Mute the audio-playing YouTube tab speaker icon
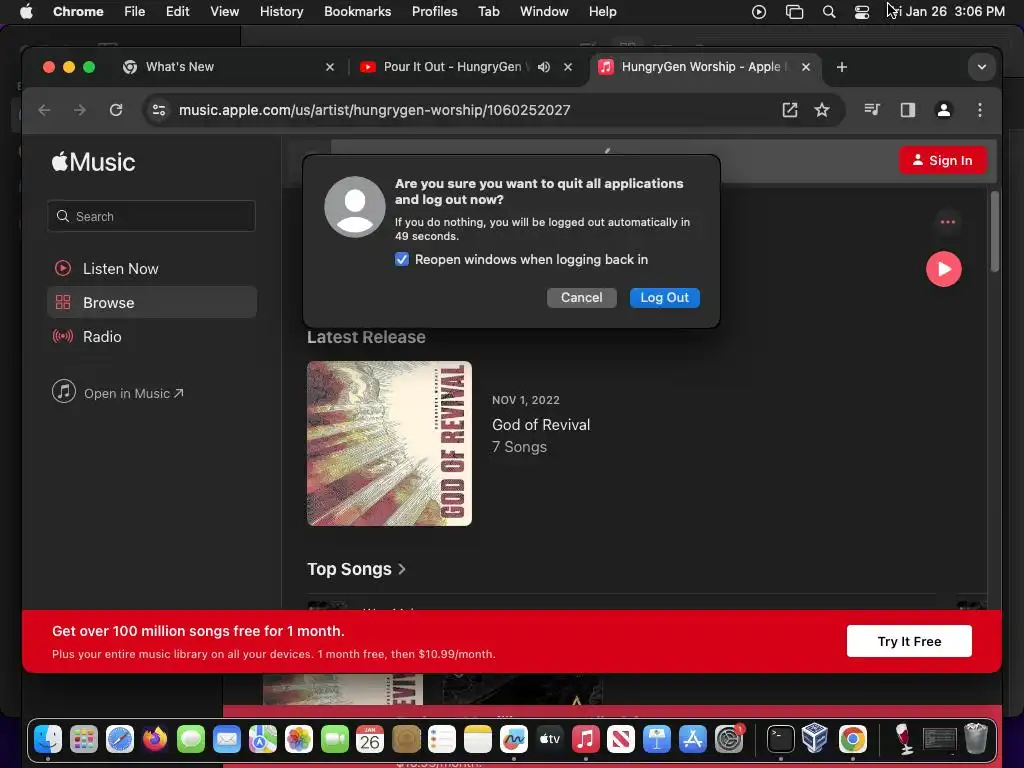 pos(543,67)
